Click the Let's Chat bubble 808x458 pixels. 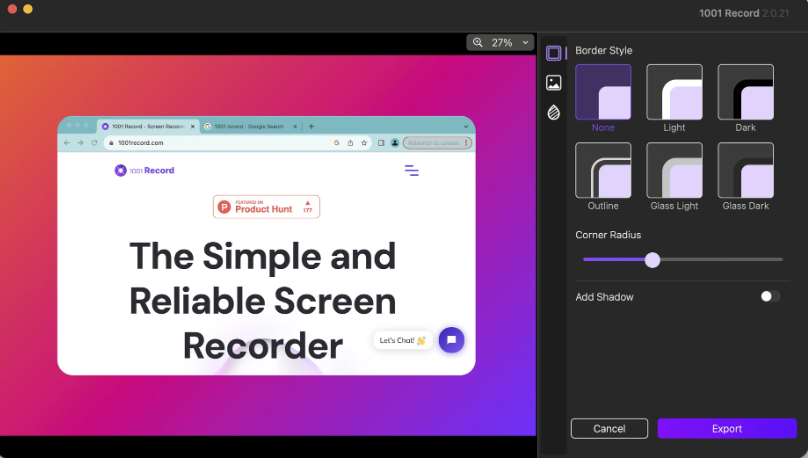click(402, 340)
